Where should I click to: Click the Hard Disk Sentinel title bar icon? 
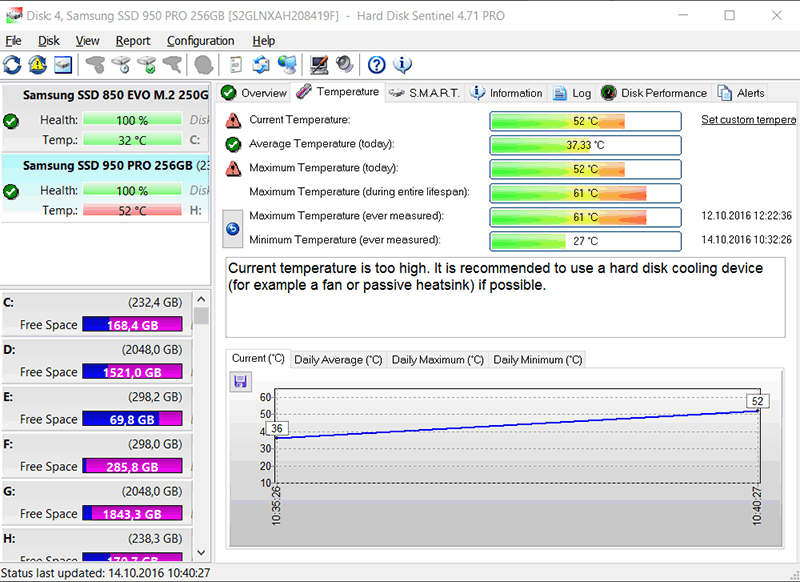click(13, 15)
